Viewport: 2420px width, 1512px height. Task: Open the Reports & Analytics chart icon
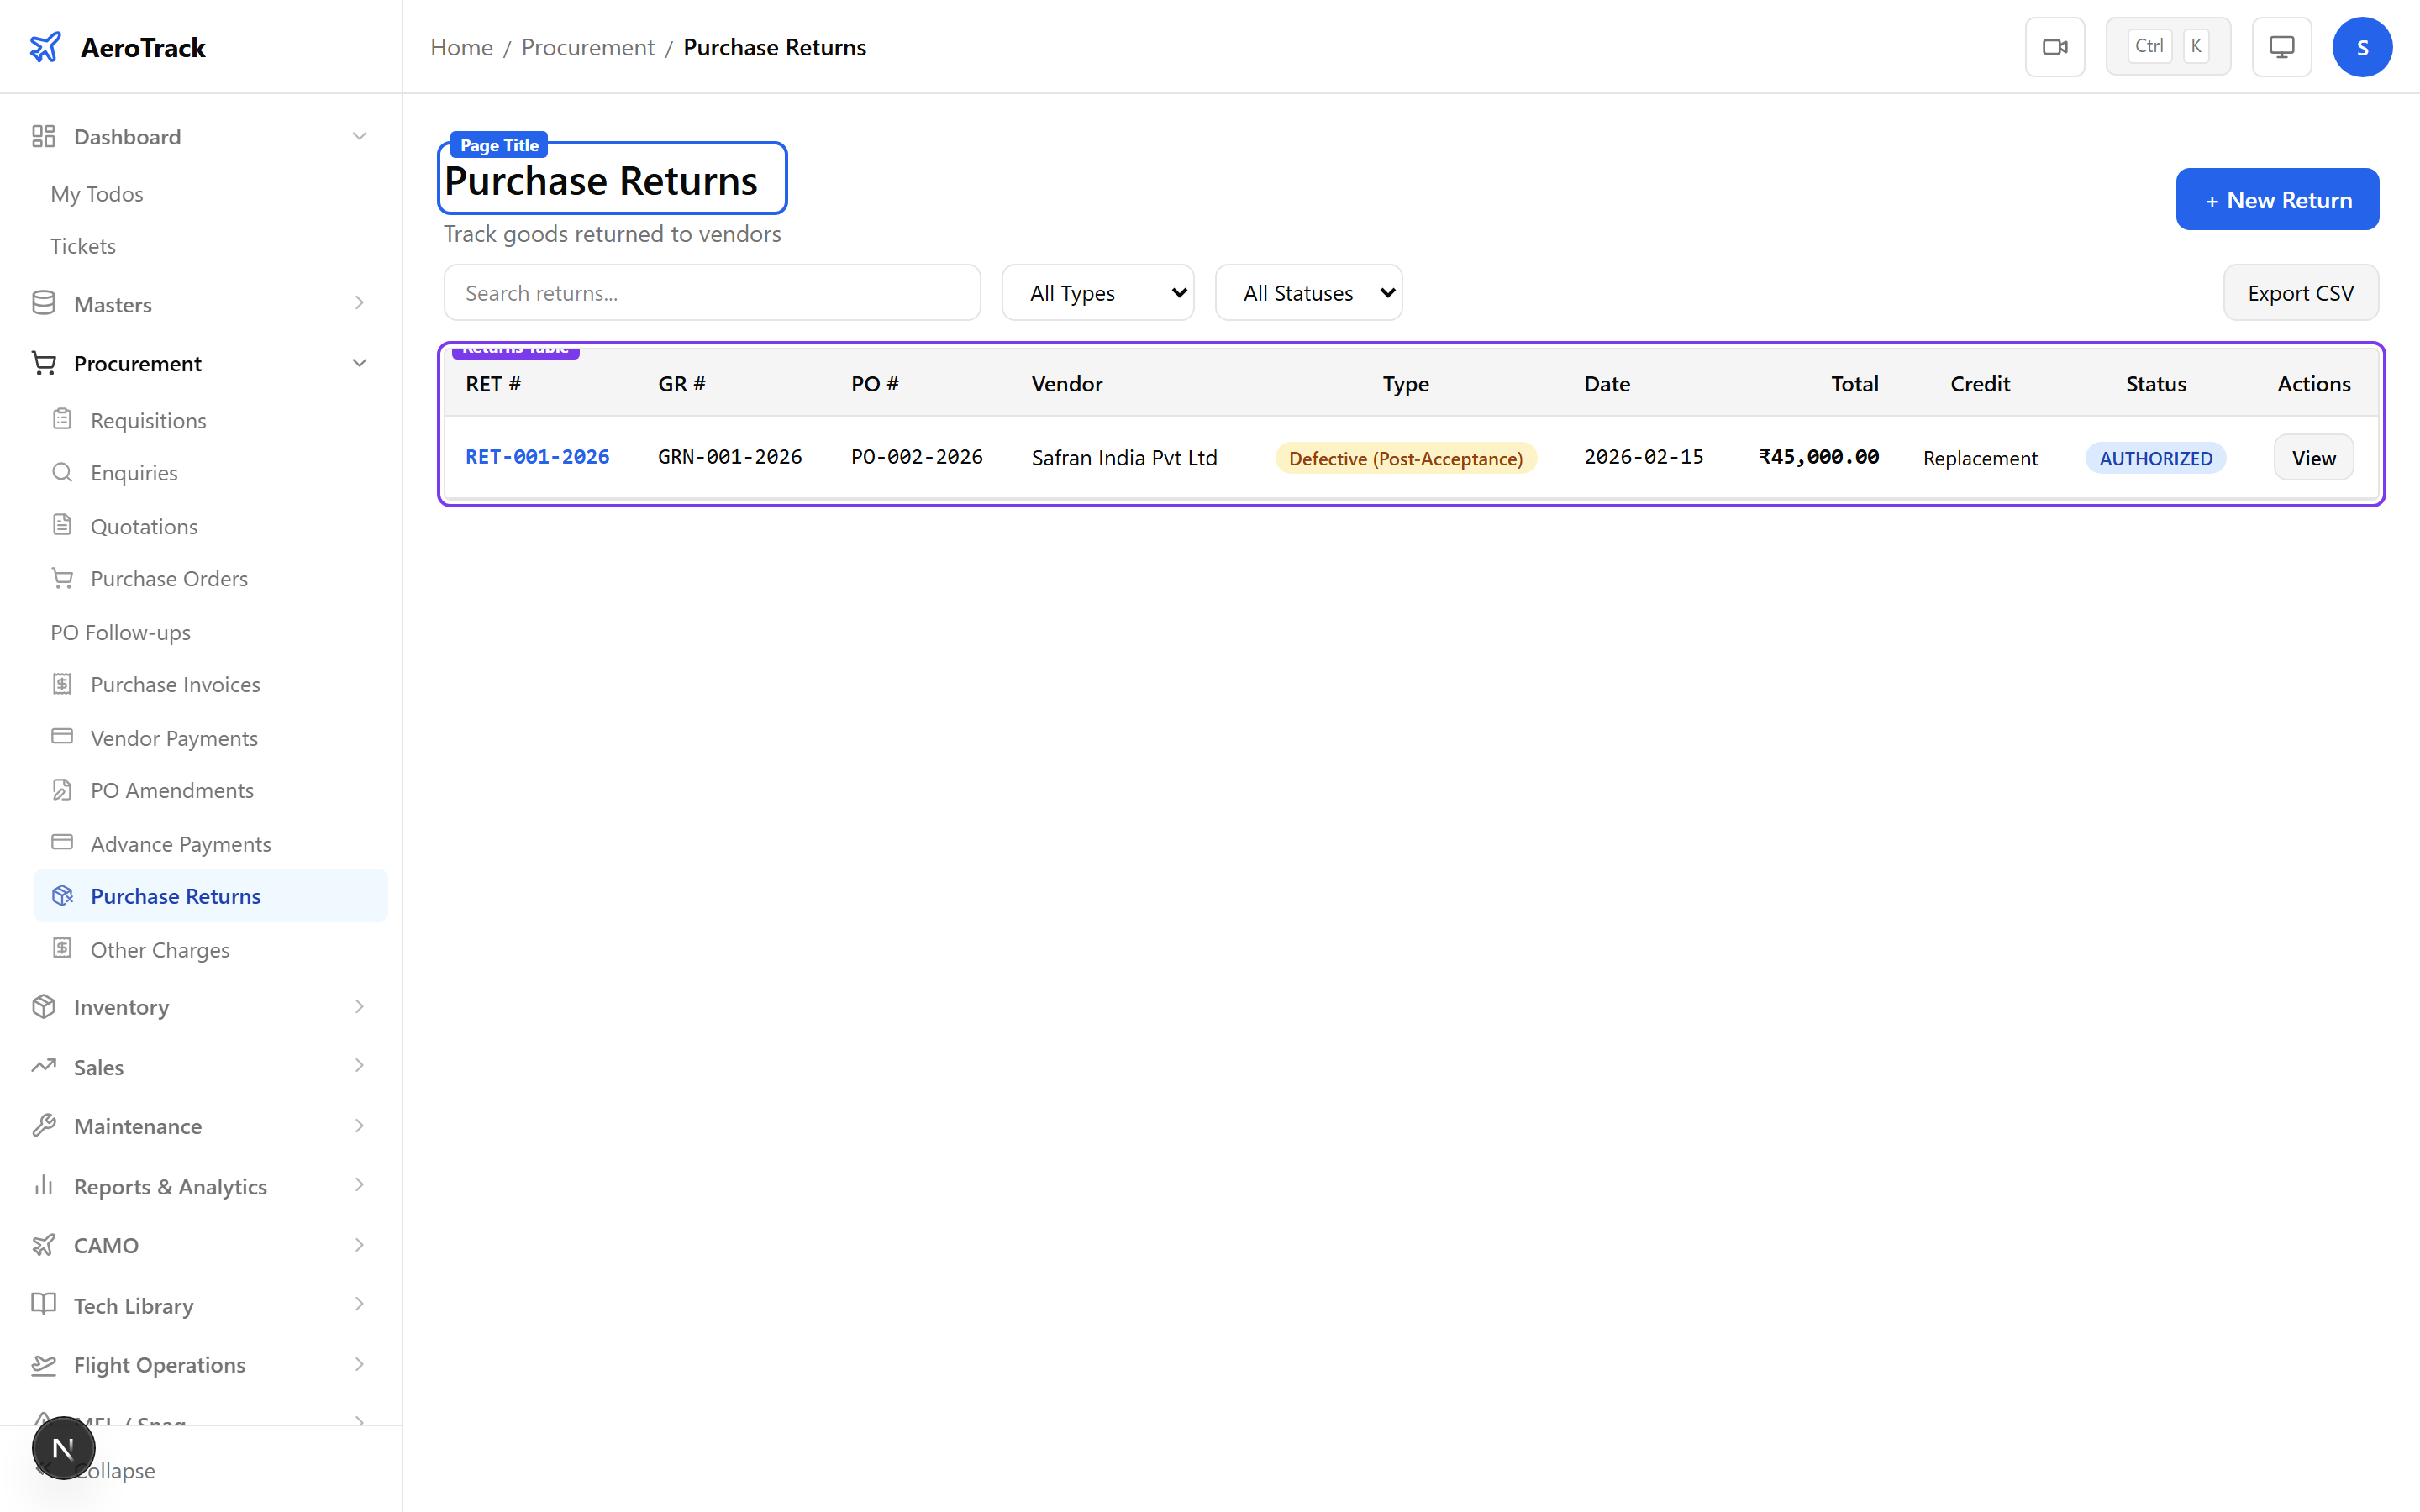tap(44, 1186)
